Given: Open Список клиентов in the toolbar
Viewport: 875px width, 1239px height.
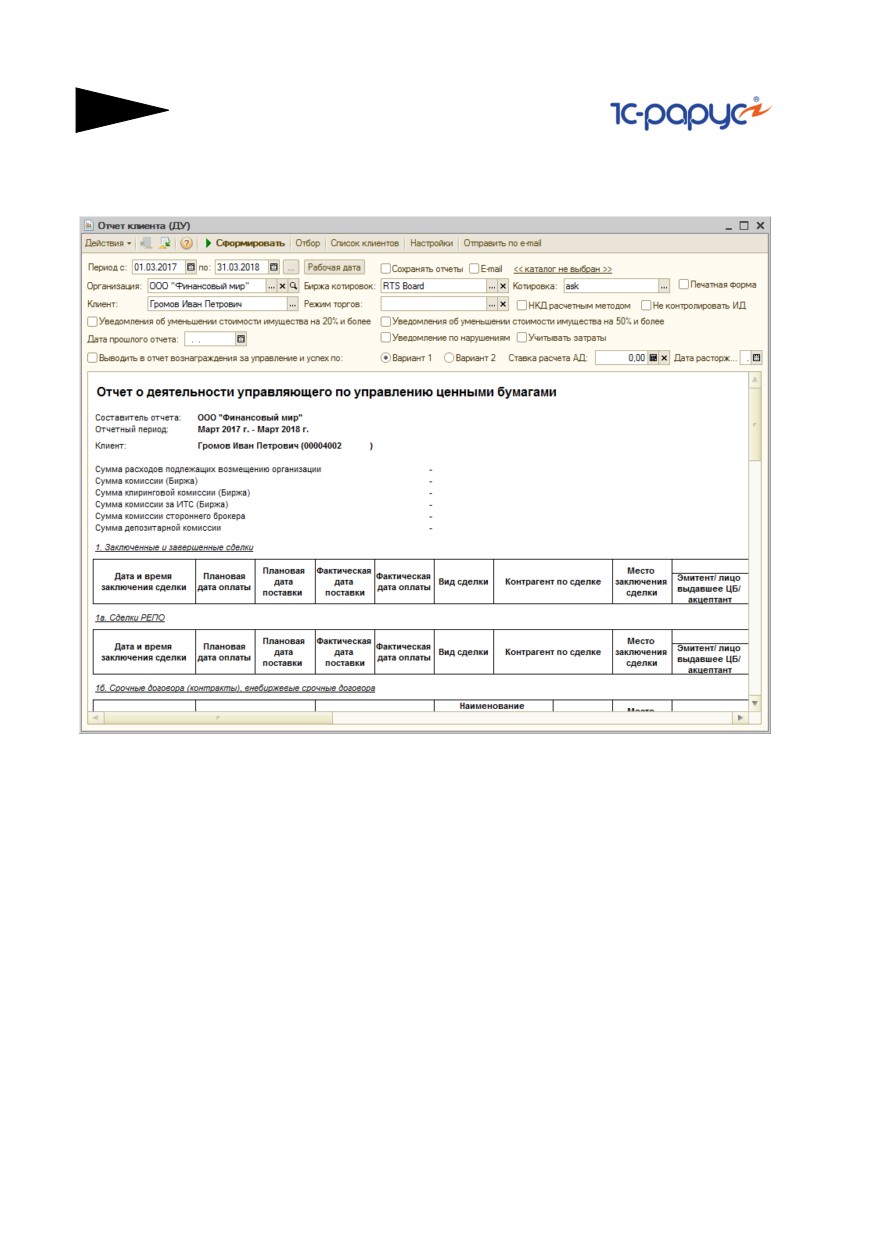Looking at the screenshot, I should click(365, 243).
